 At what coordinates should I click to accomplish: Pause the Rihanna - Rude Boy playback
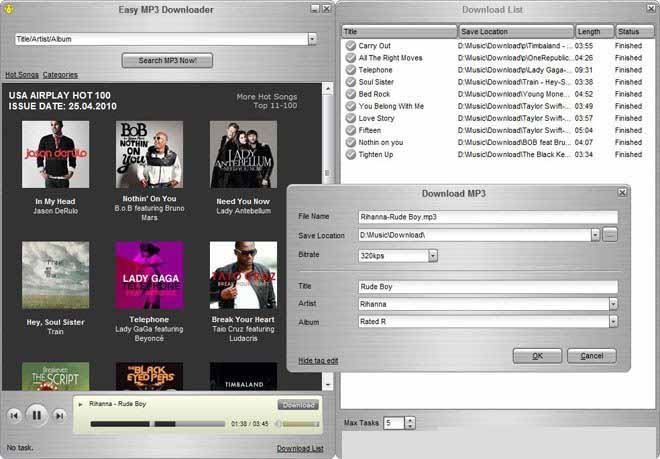point(37,416)
